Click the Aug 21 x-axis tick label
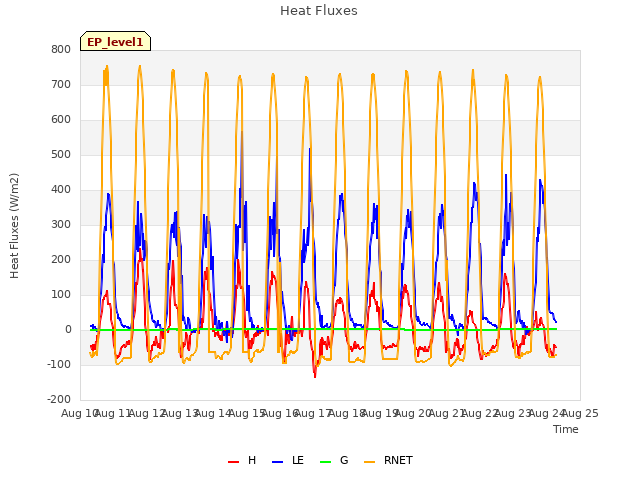Viewport: 640px width, 480px height. 447,413
